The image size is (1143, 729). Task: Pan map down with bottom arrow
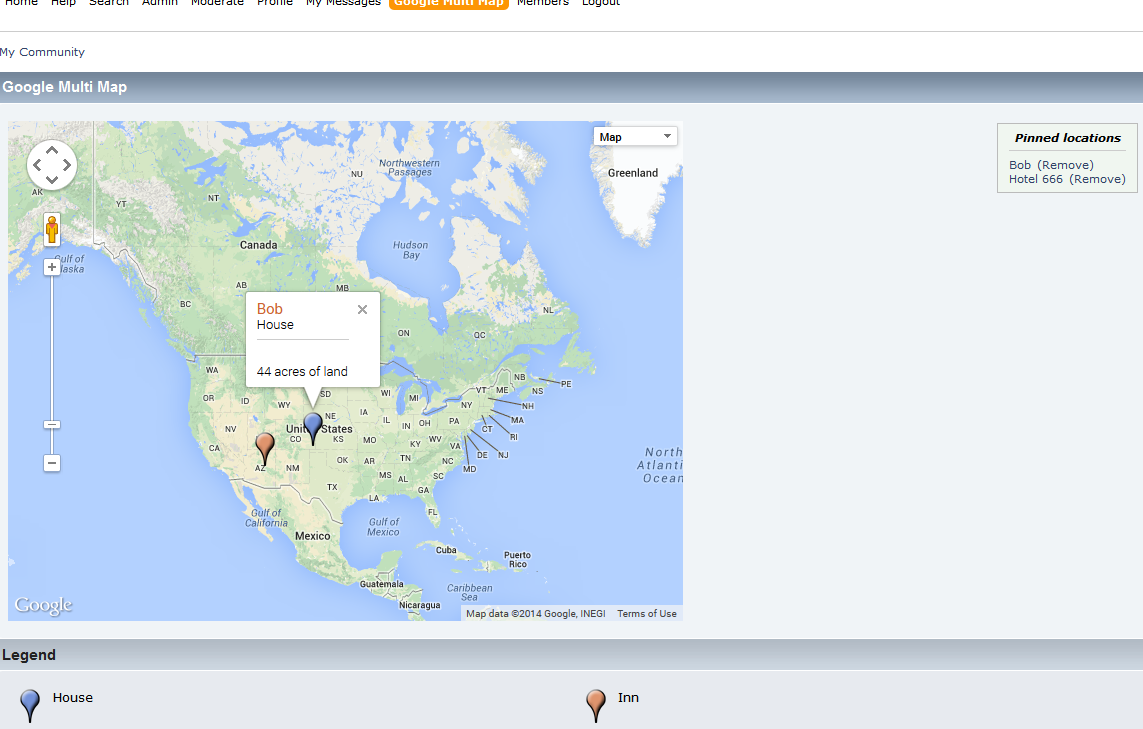52,180
